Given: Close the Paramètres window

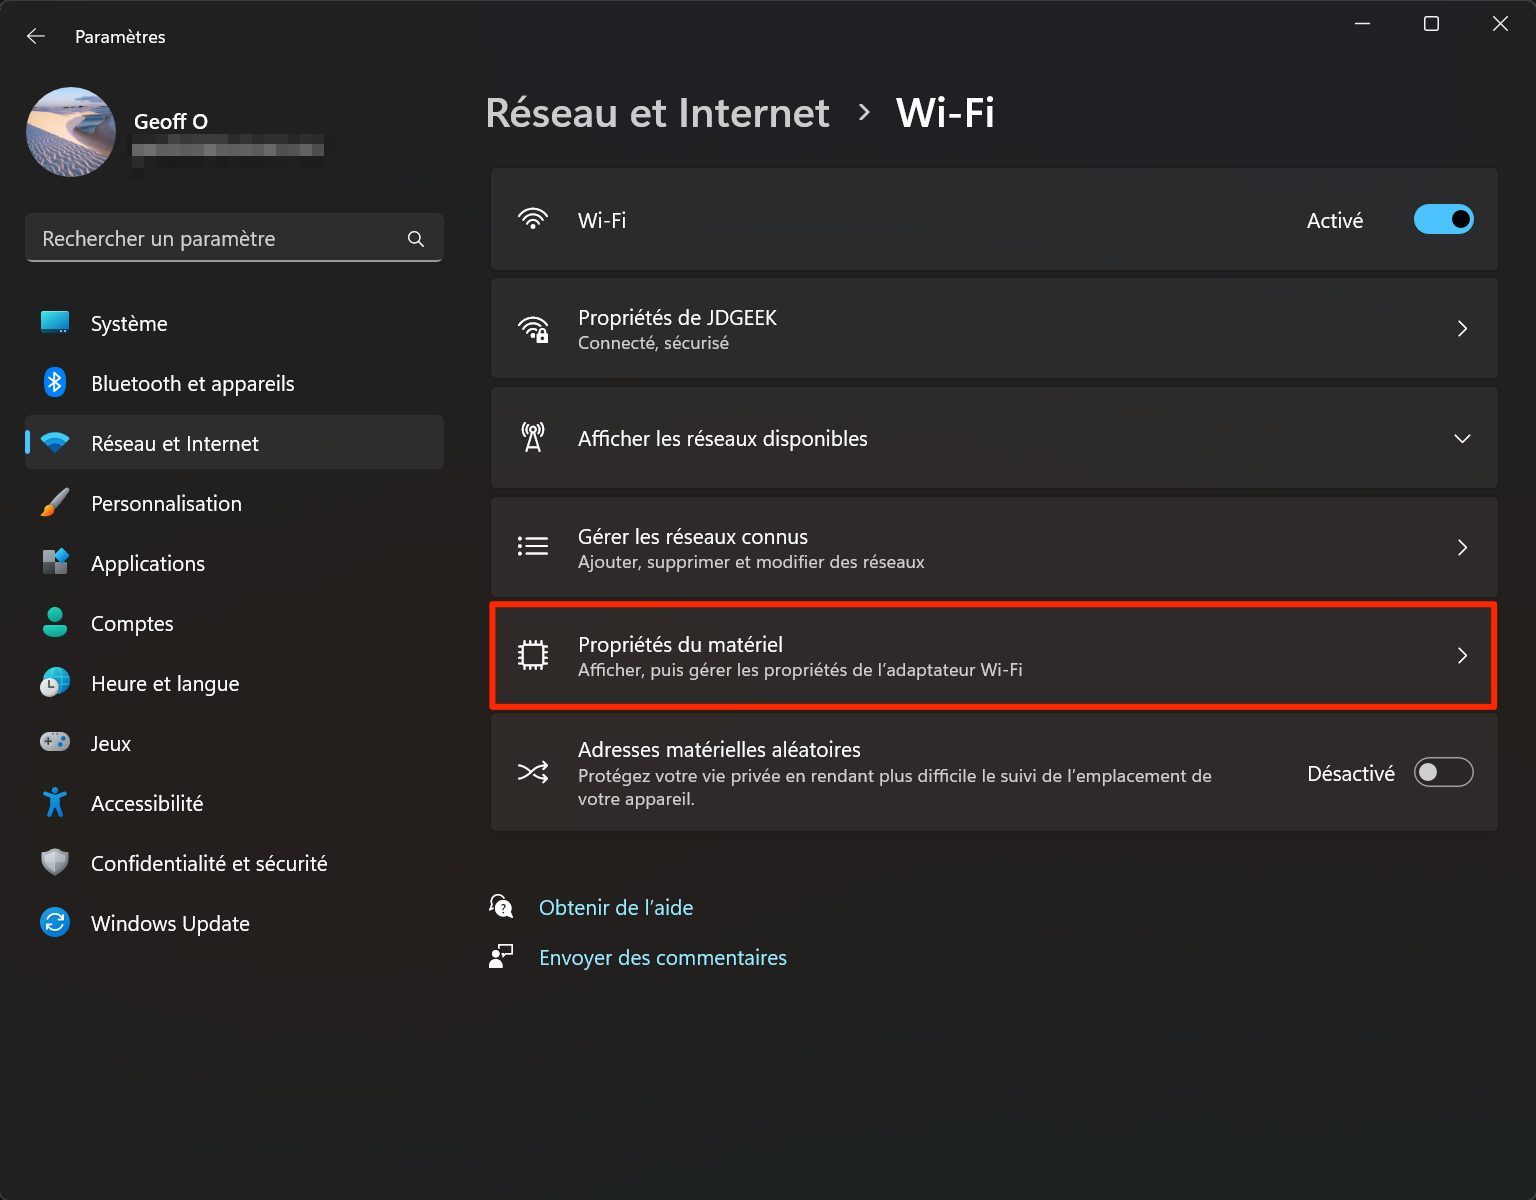Looking at the screenshot, I should point(1500,23).
